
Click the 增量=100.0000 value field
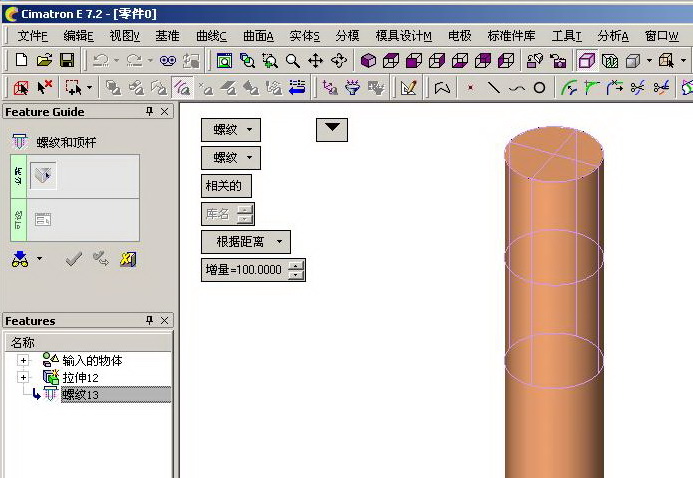244,269
